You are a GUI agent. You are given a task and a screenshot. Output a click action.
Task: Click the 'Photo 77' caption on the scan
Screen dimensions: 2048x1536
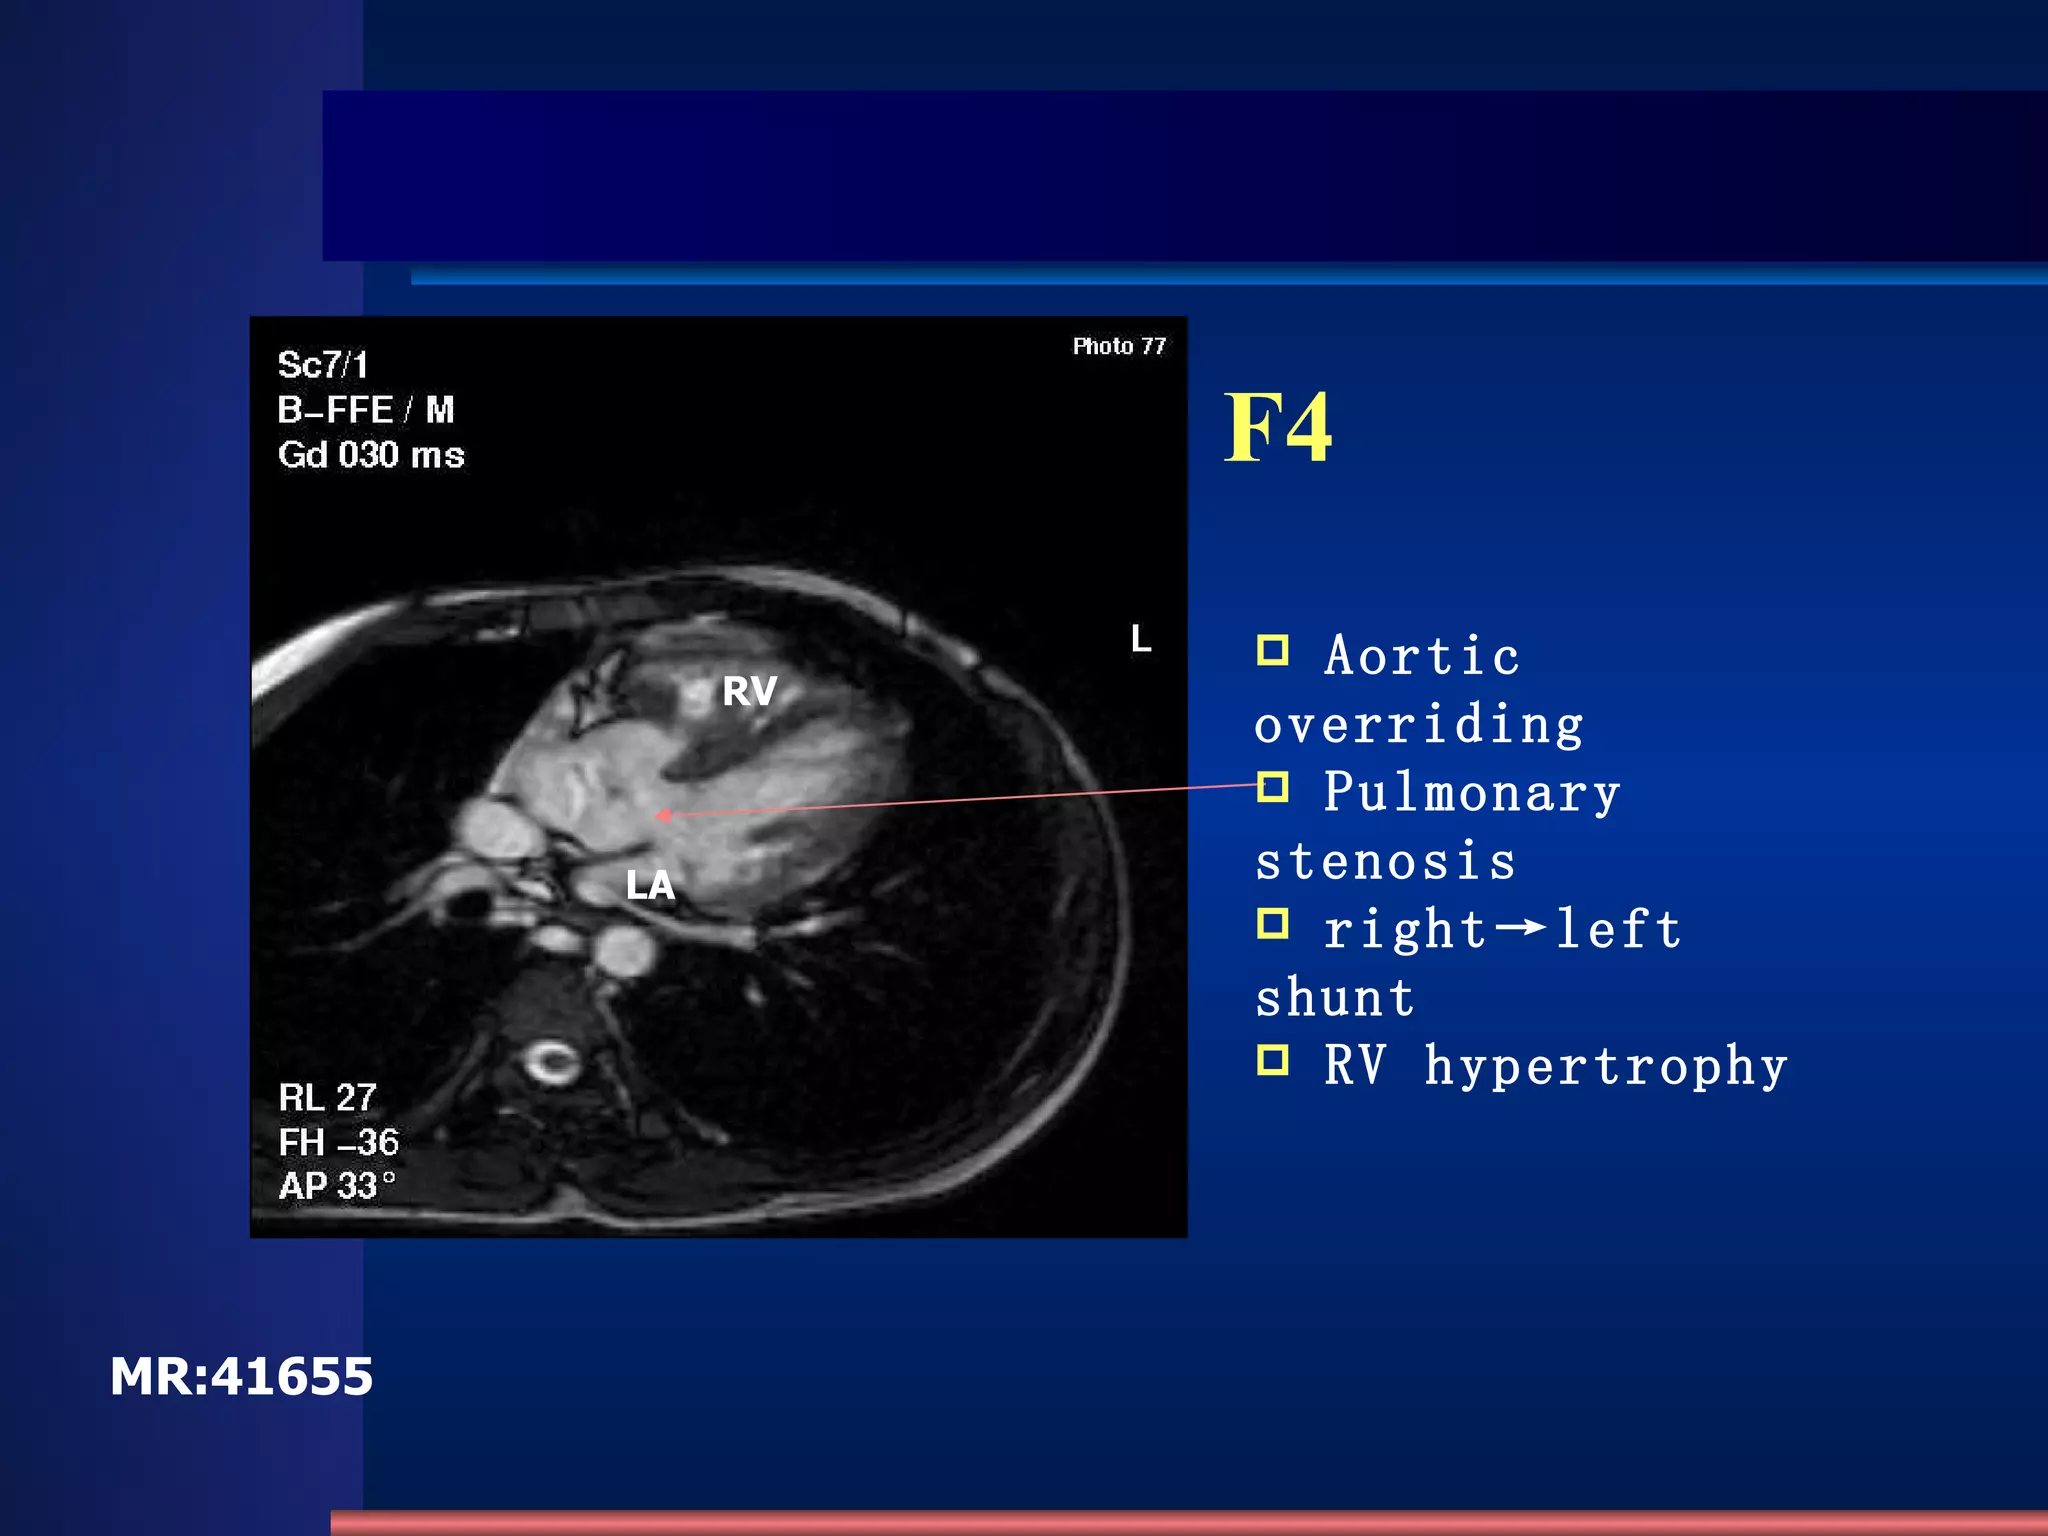pos(1119,346)
